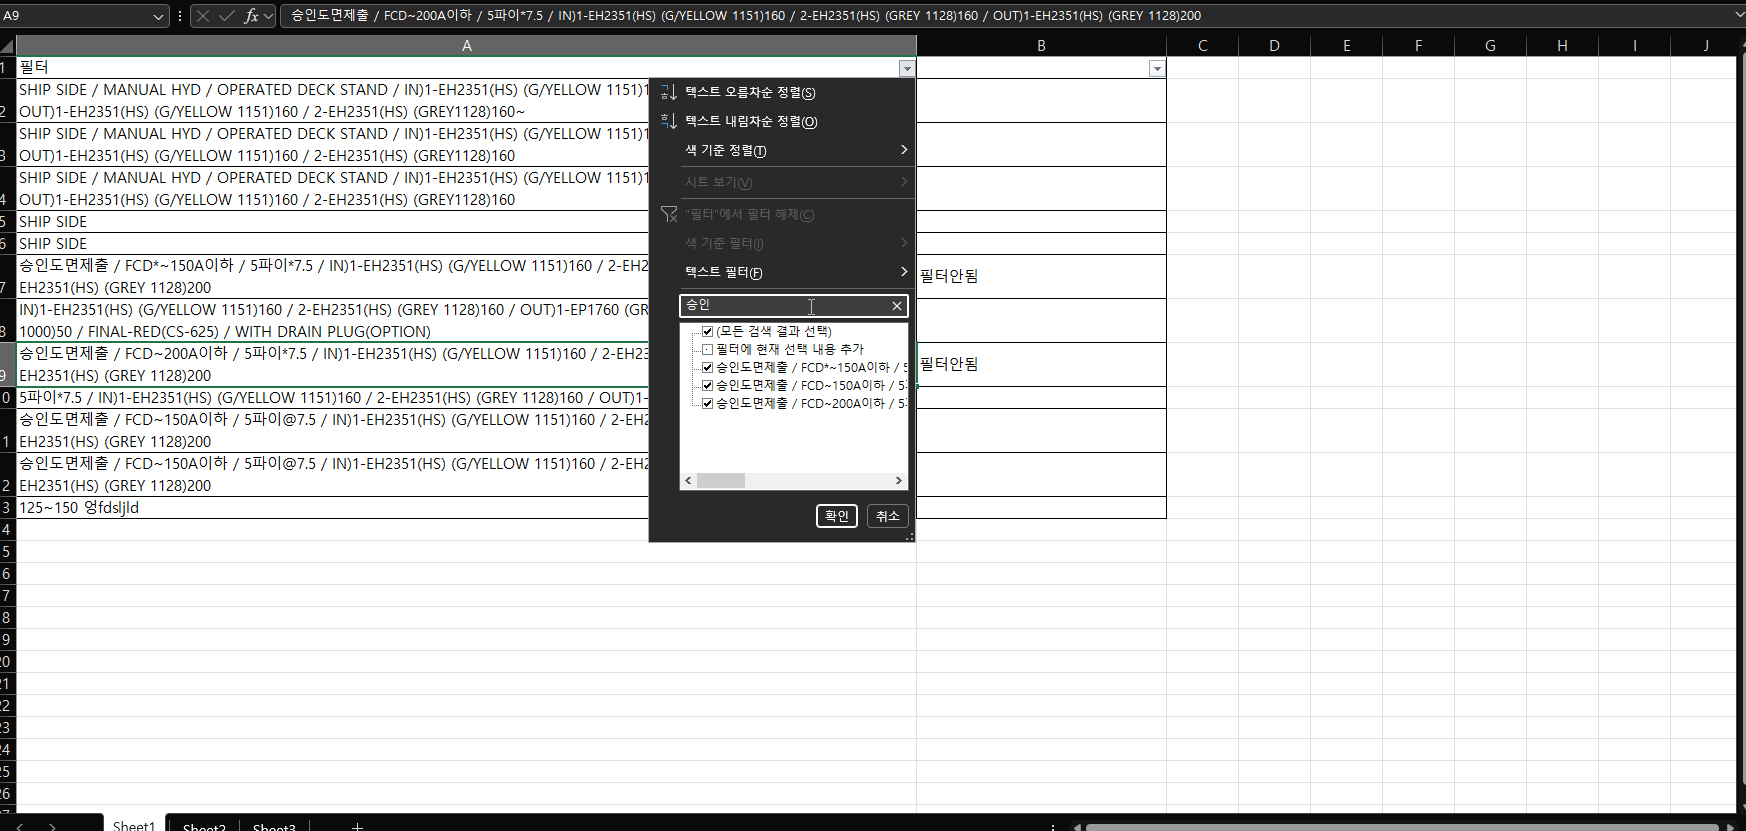This screenshot has width=1746, height=831.
Task: Clear the filter search box with X
Action: pos(897,306)
